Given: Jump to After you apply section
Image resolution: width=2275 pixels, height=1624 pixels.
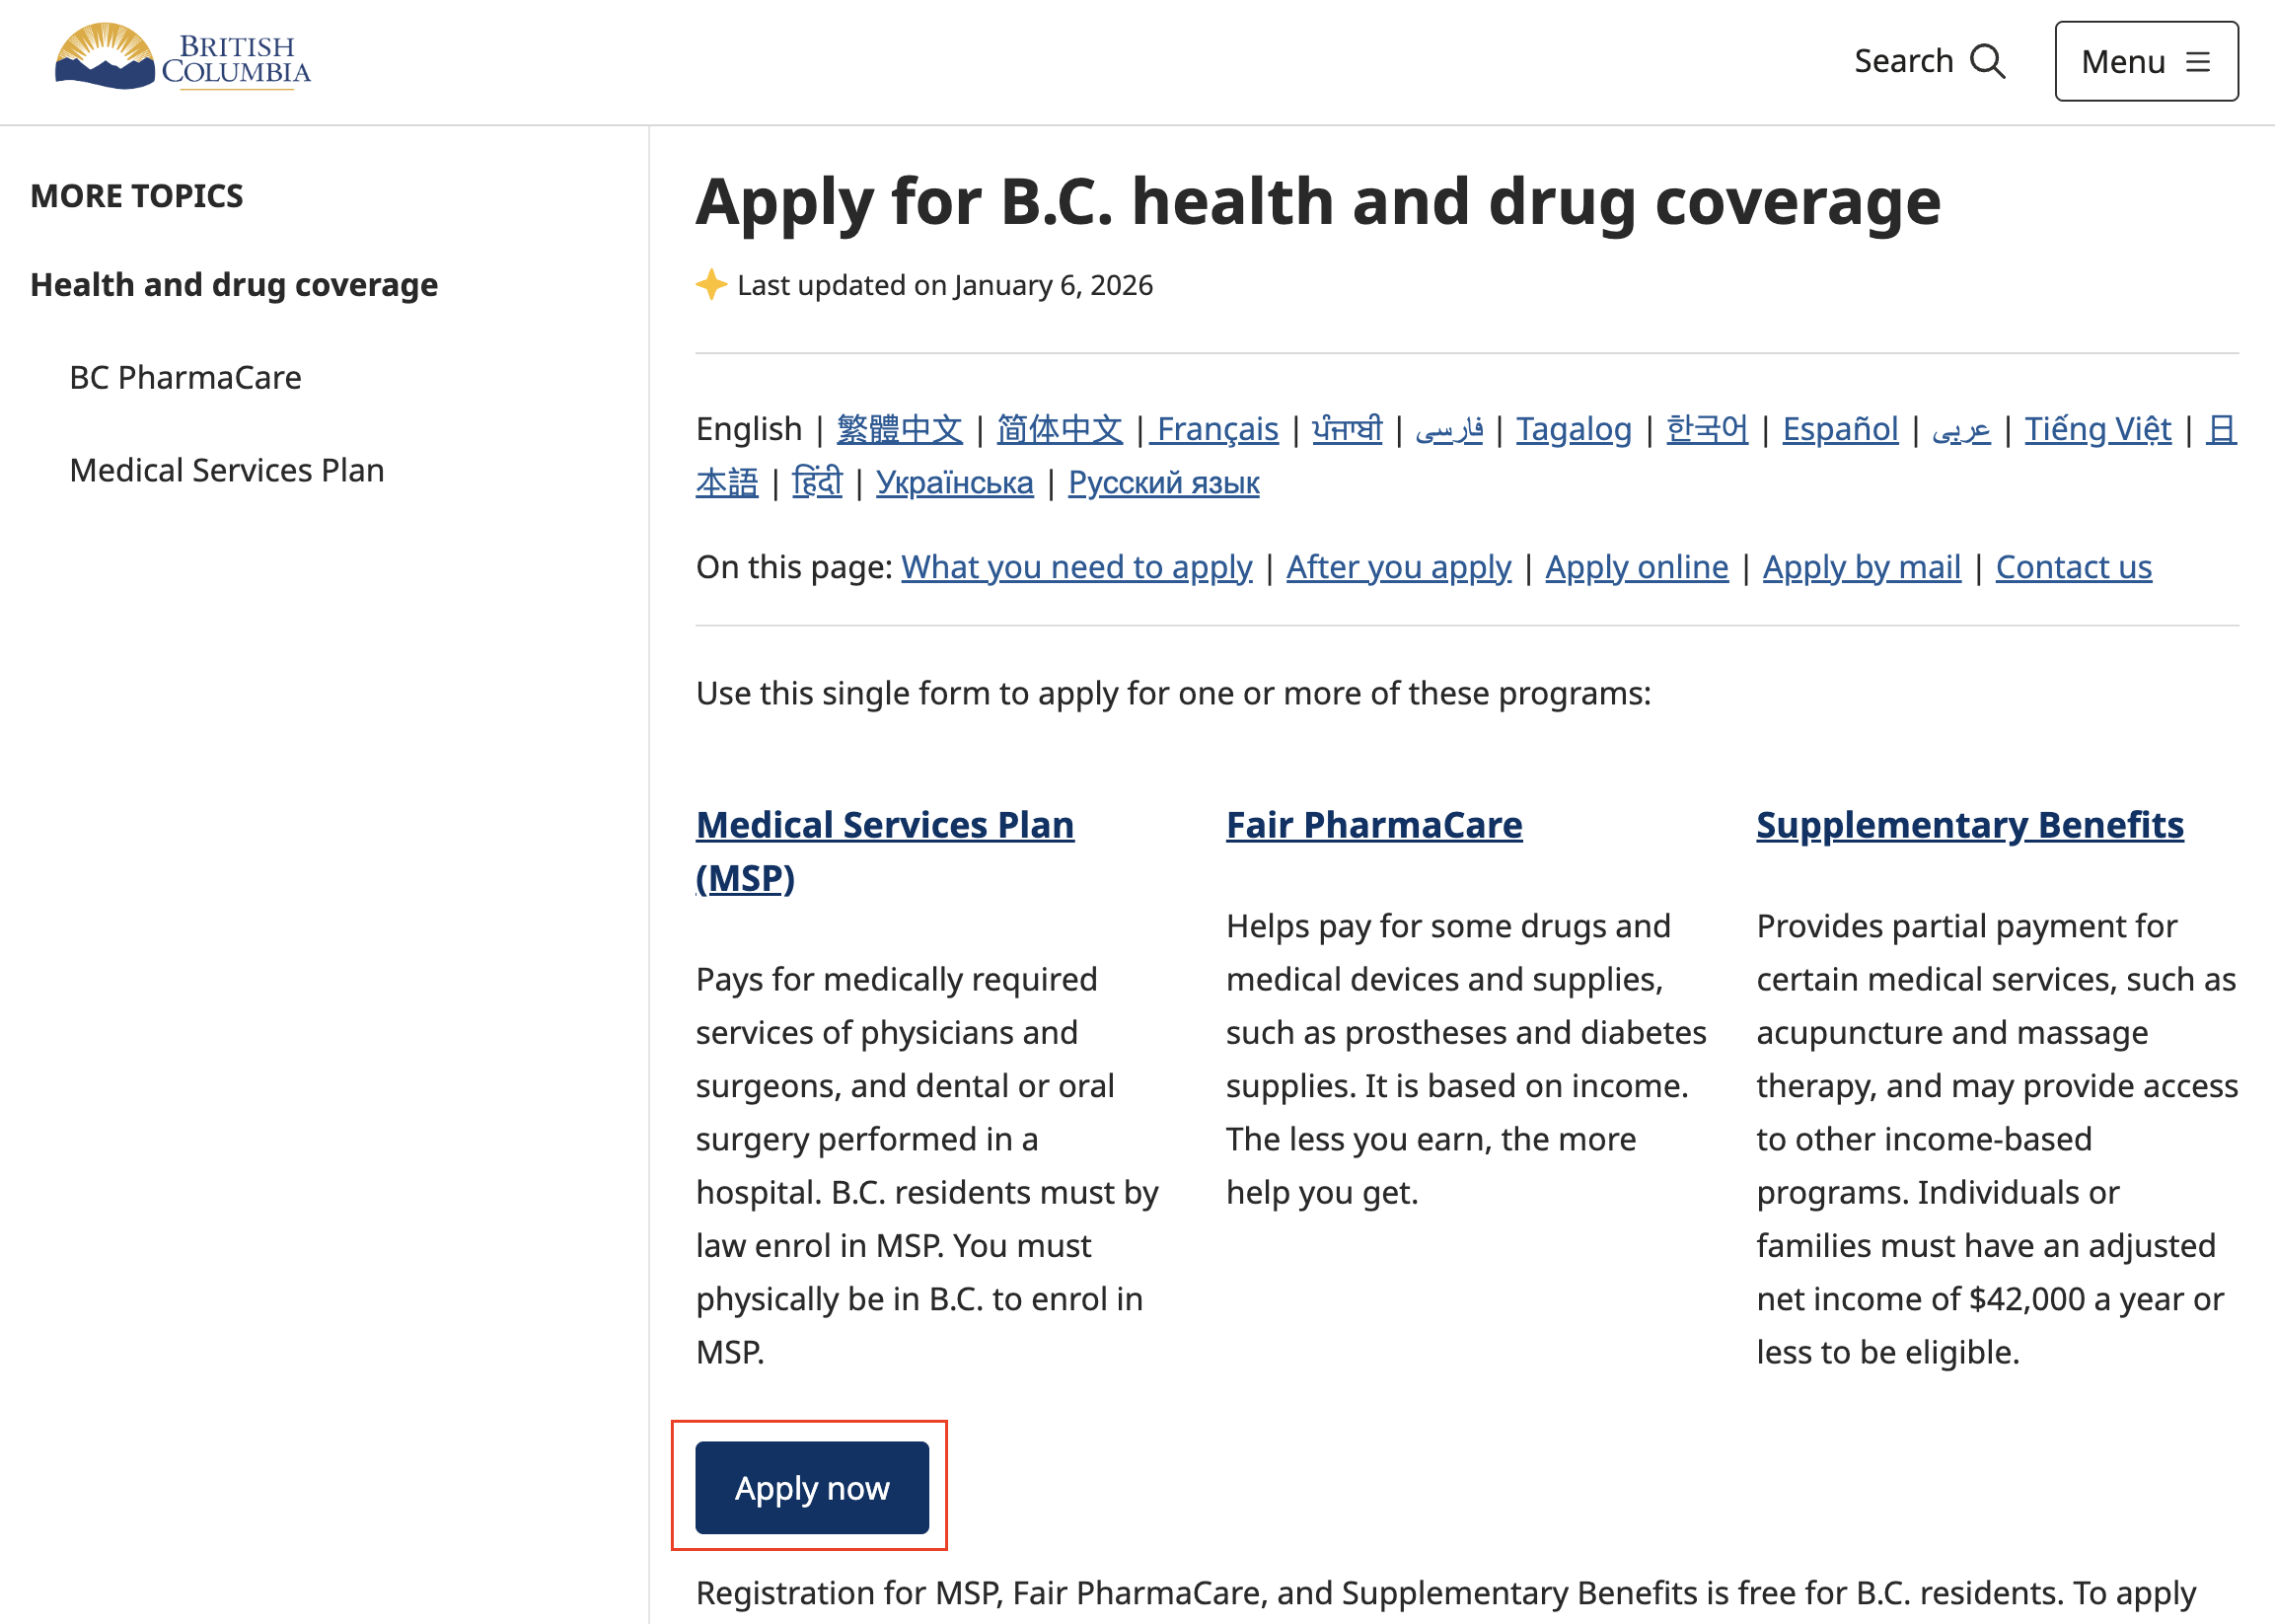Looking at the screenshot, I should (1398, 567).
